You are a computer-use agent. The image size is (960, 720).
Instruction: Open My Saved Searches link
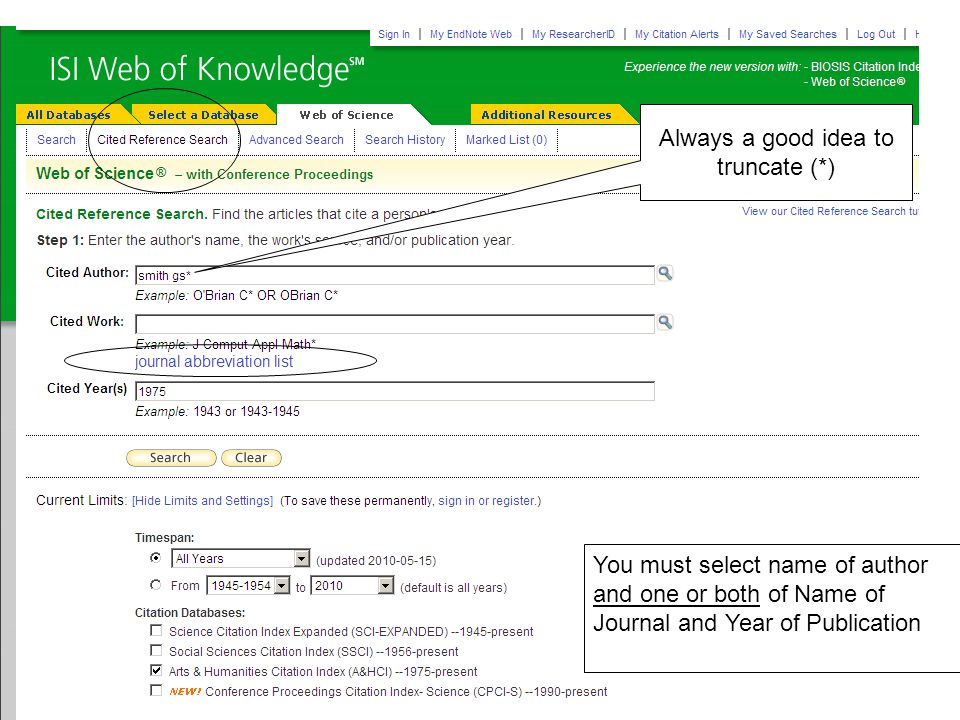pos(787,34)
